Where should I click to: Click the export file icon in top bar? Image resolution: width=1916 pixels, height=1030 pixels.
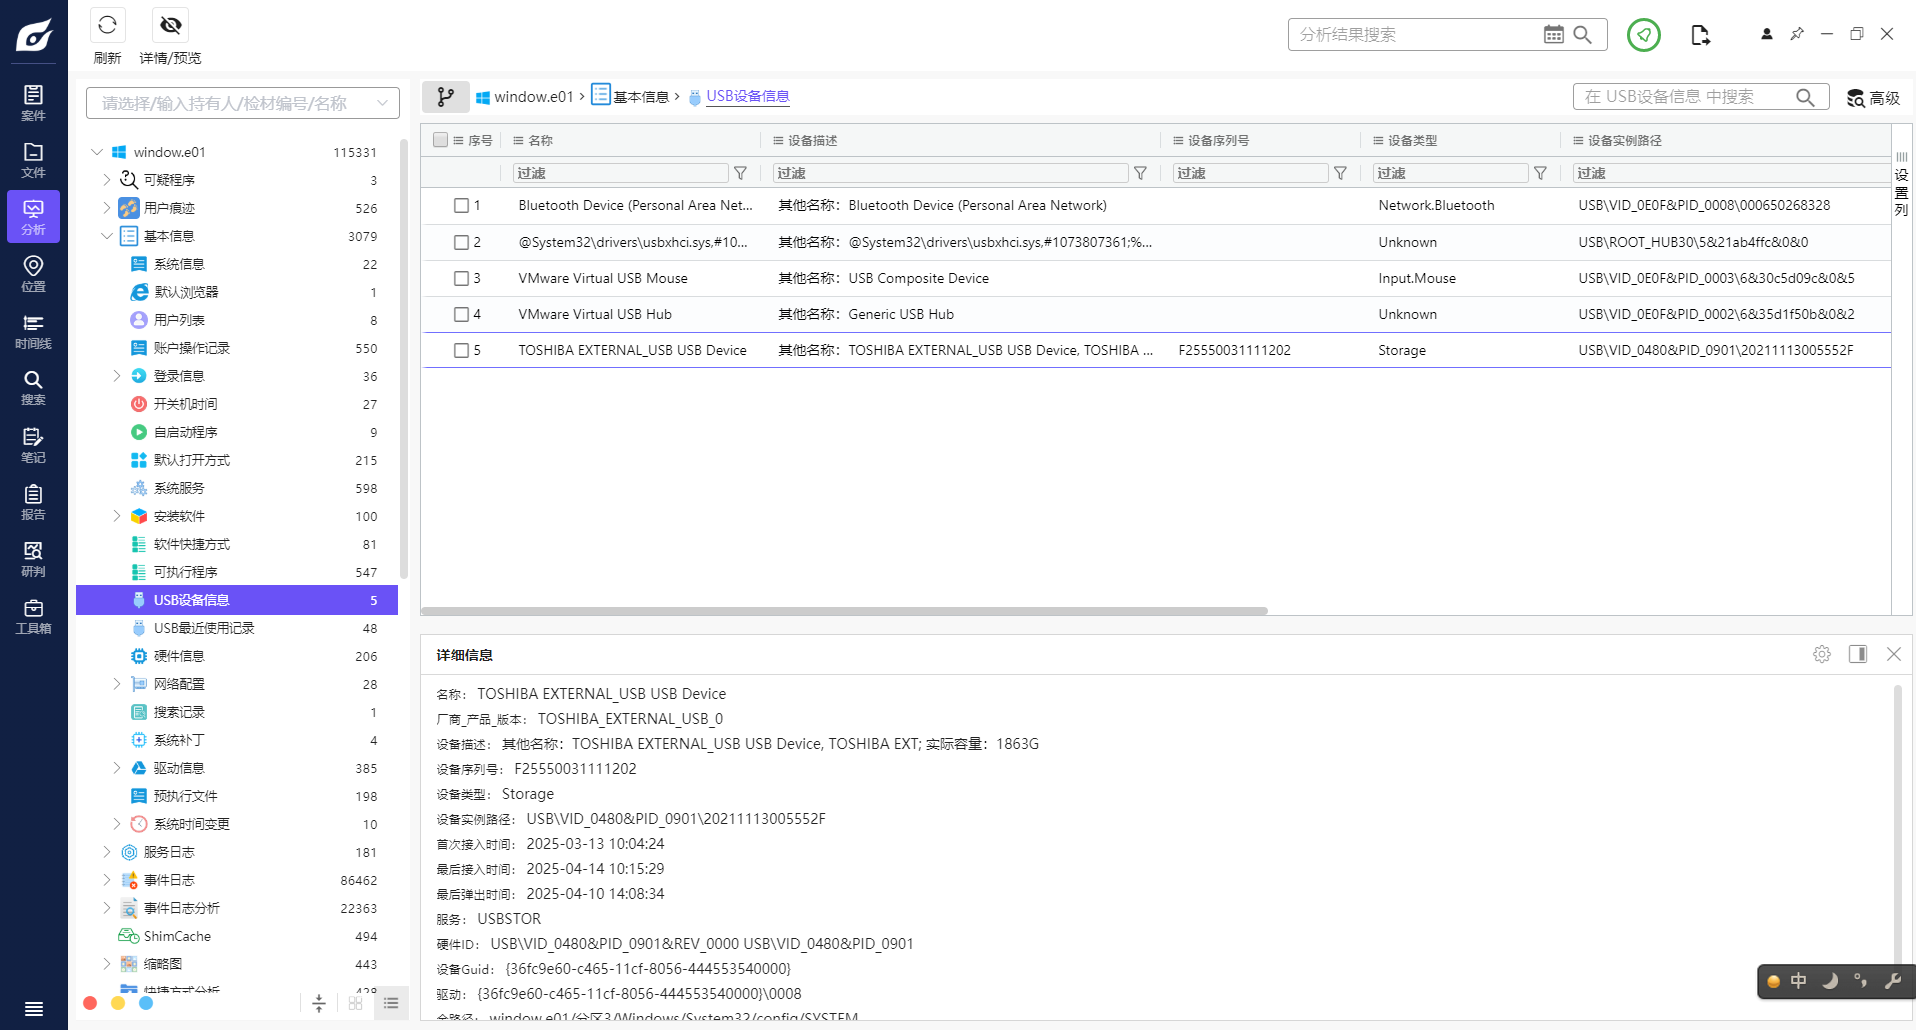tap(1700, 35)
